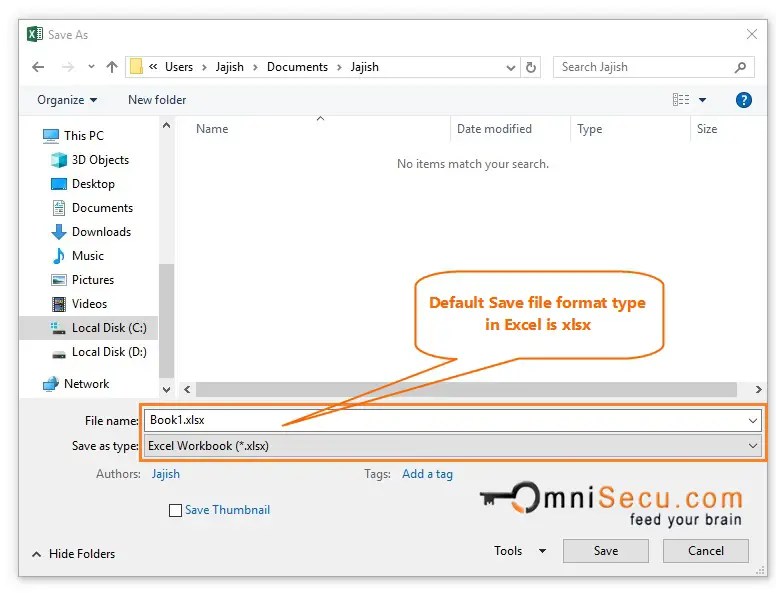Edit the Jajish author name
776x593 pixels.
[165, 474]
